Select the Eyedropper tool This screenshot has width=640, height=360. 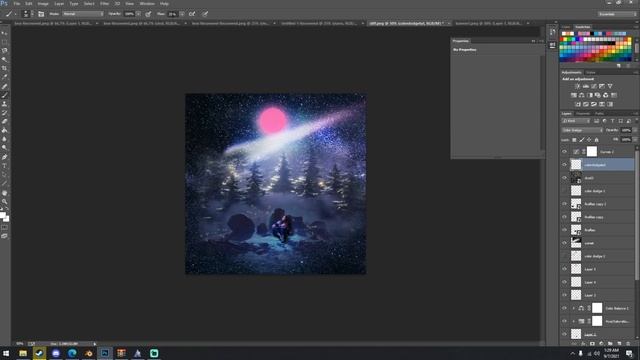click(4, 77)
